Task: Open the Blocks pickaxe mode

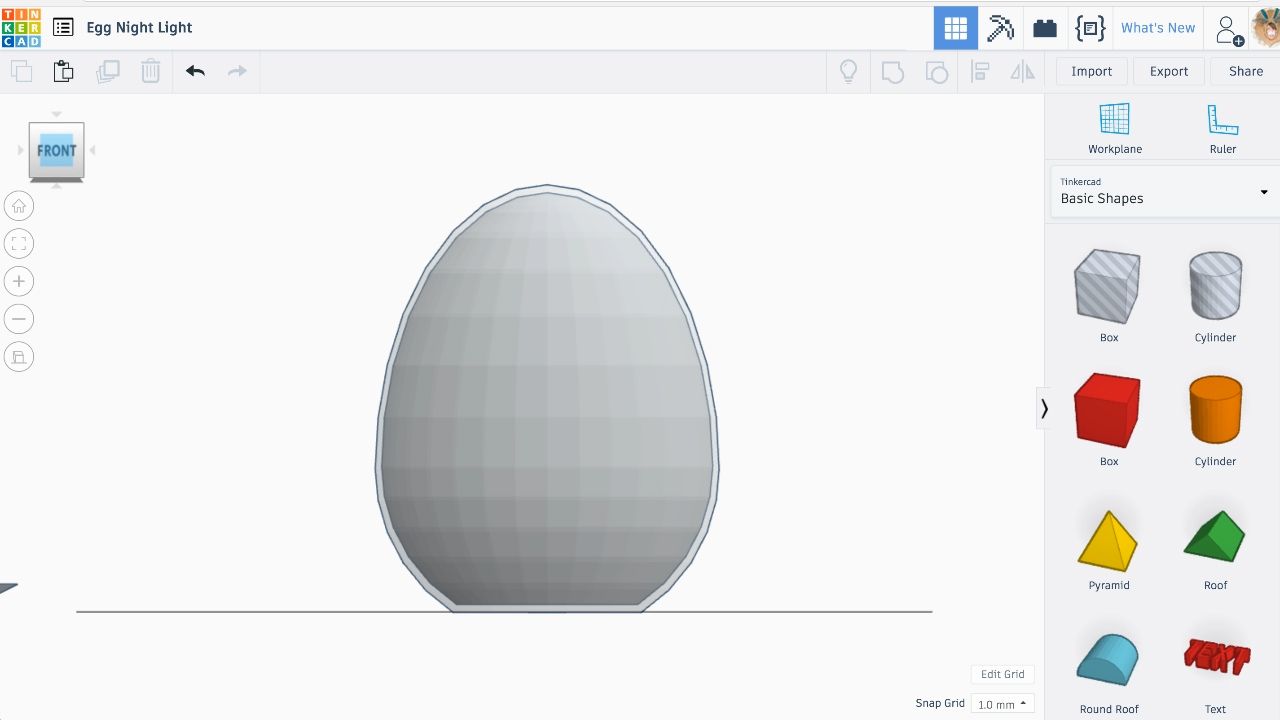Action: click(1000, 28)
